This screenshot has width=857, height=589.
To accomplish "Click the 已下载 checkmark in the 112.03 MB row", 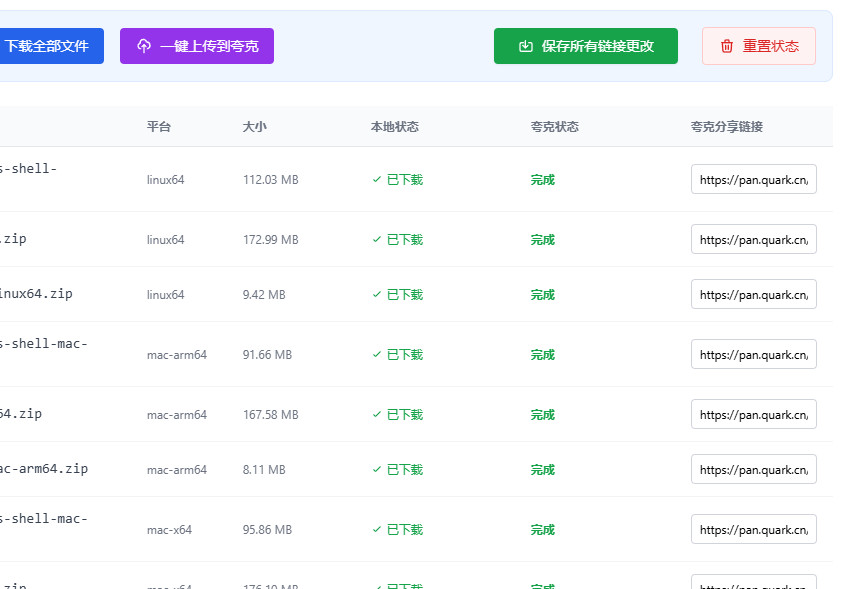I will coord(376,180).
